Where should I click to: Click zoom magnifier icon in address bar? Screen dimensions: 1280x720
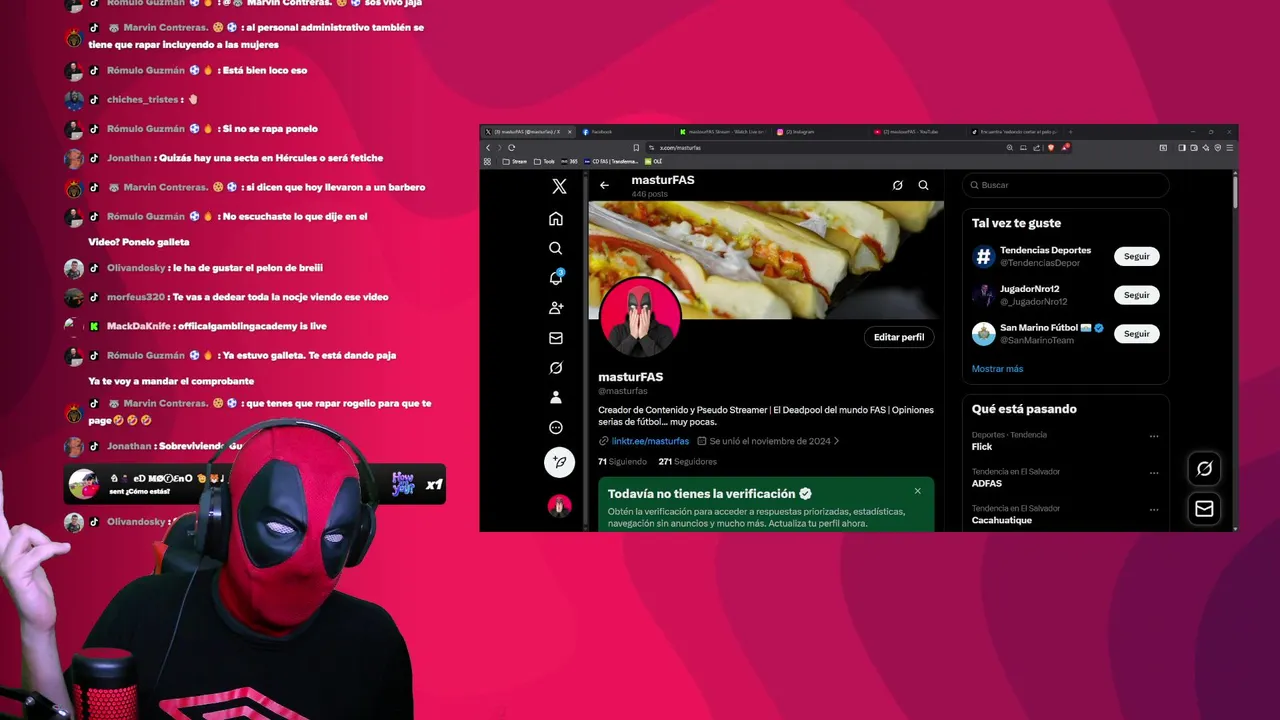pos(1010,148)
